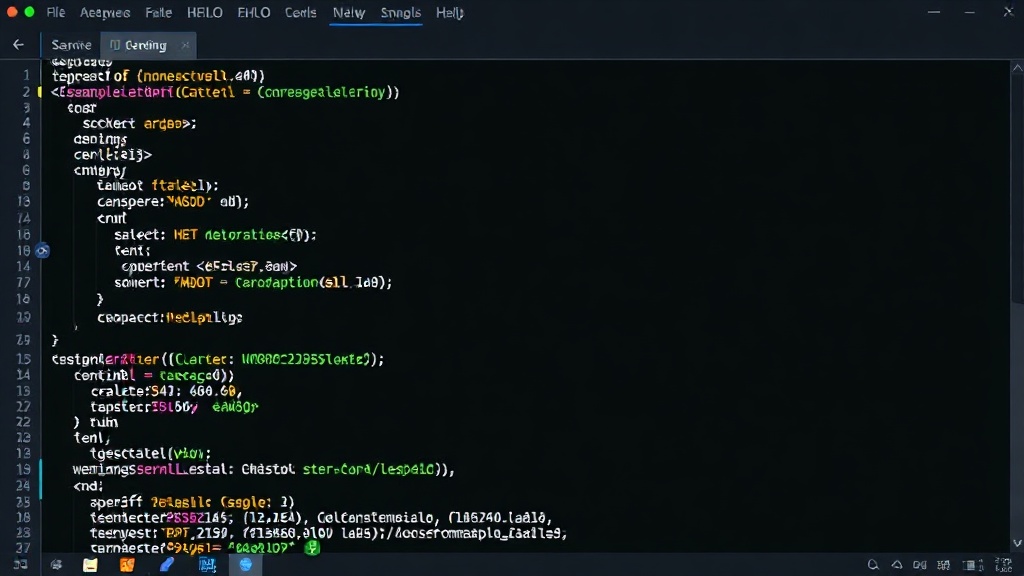Viewport: 1024px width, 576px height.
Task: Open the Aeapwes menu
Action: 104,12
